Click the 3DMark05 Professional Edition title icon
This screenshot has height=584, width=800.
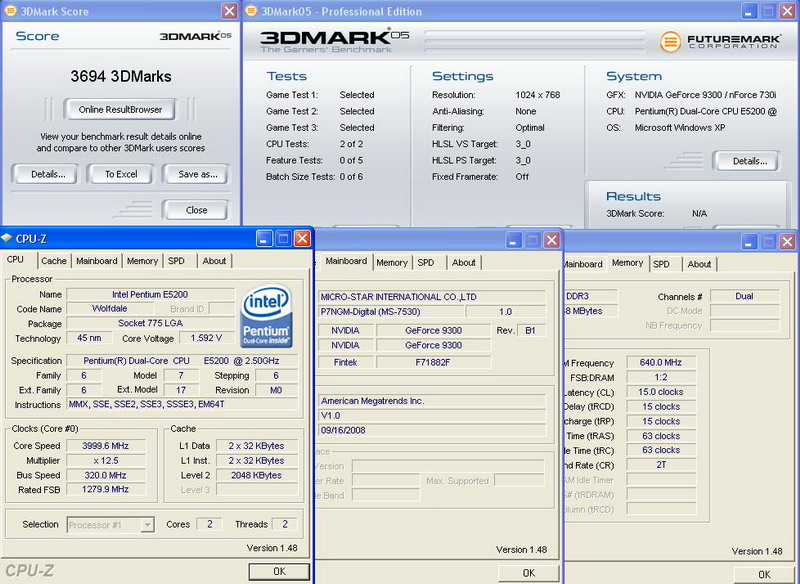(251, 11)
